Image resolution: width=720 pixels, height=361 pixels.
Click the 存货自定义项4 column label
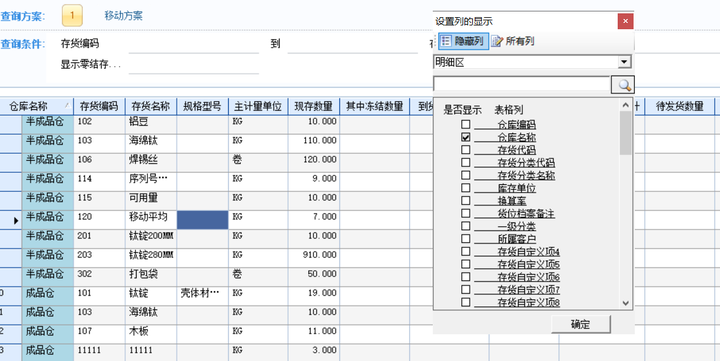(529, 252)
